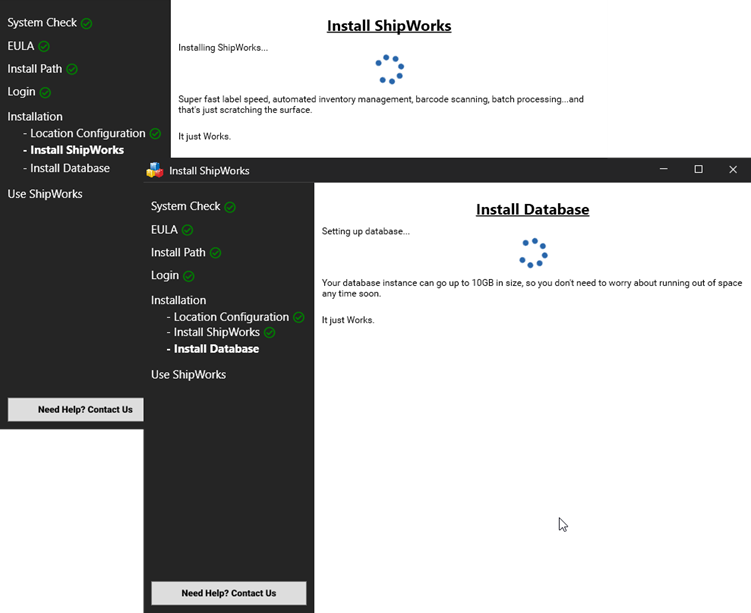The height and width of the screenshot is (613, 751).
Task: Select Install Path step in the front window sidebar
Action: [178, 252]
